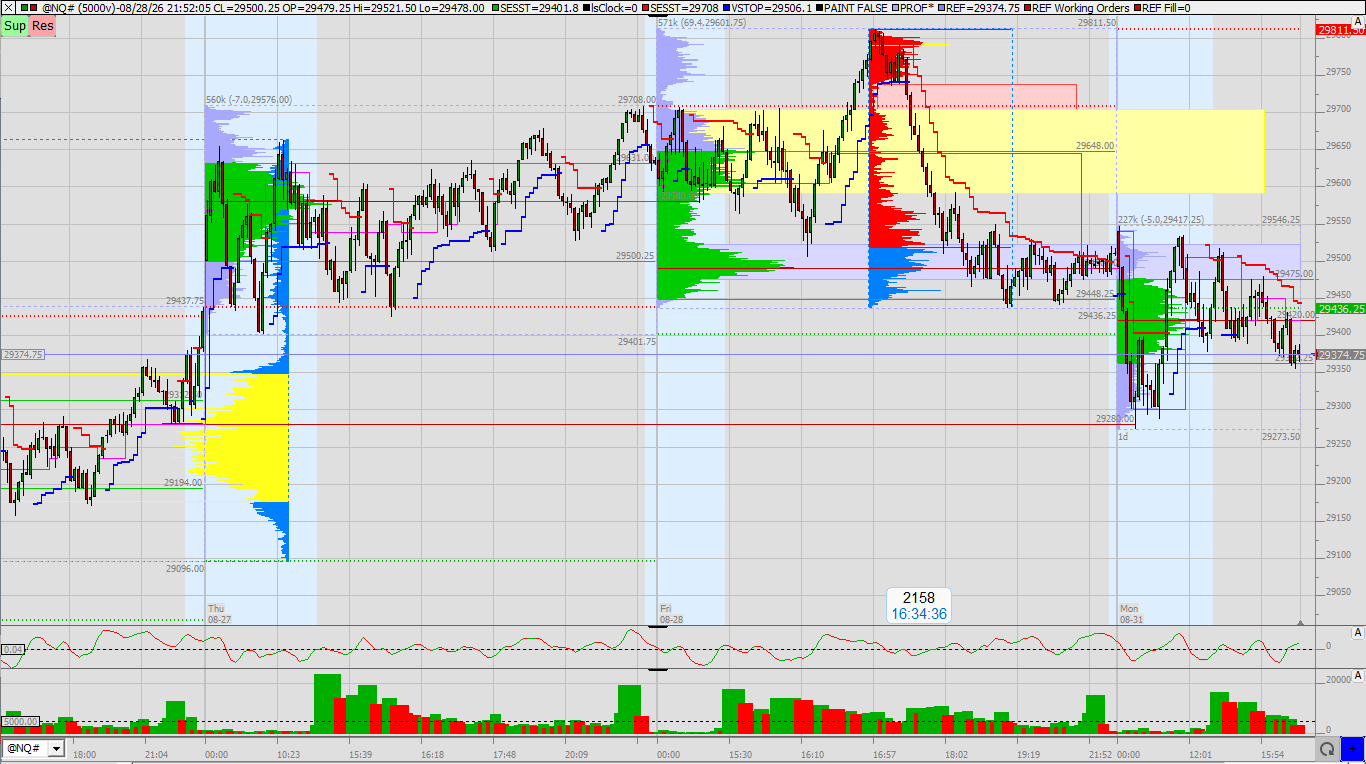Click the @NQ# symbol entry box
The image size is (1366, 764).
pos(25,748)
